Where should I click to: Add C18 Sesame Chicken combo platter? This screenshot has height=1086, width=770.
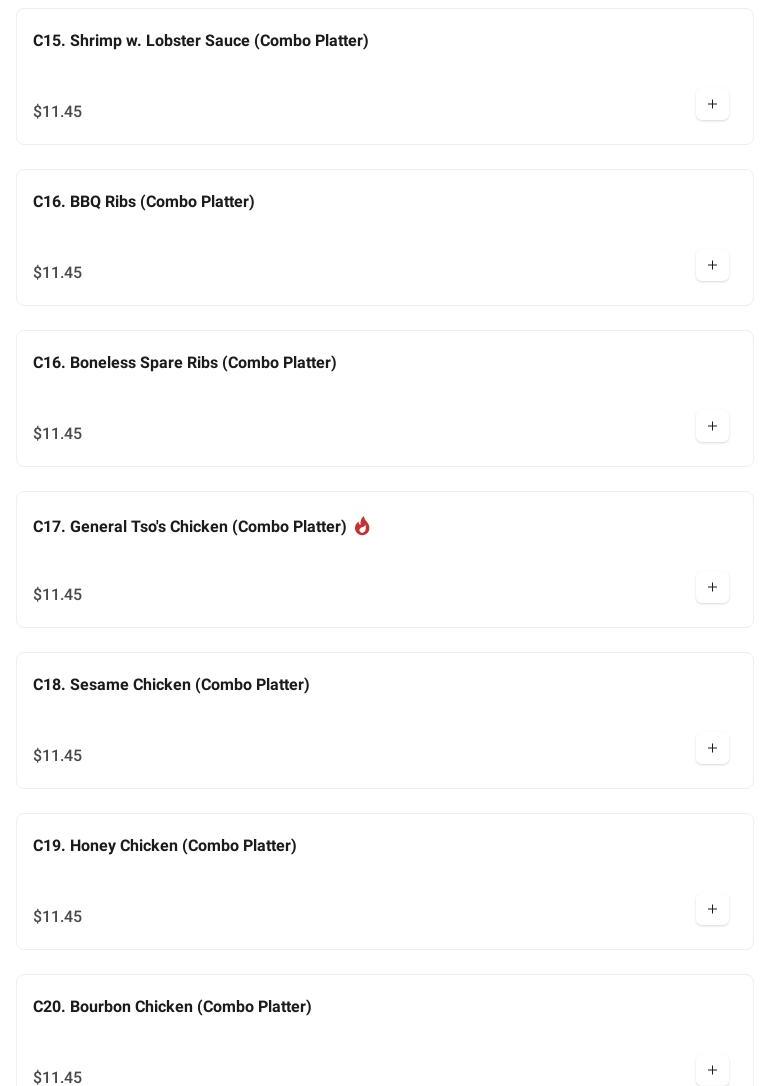click(x=712, y=748)
